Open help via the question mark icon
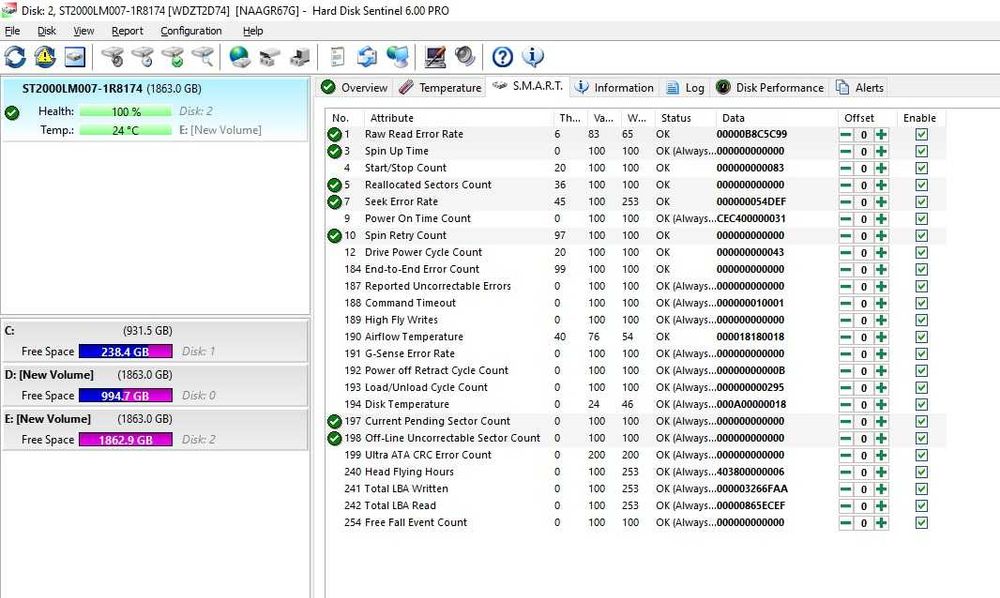Screen dimensions: 1000x598 (x=502, y=56)
